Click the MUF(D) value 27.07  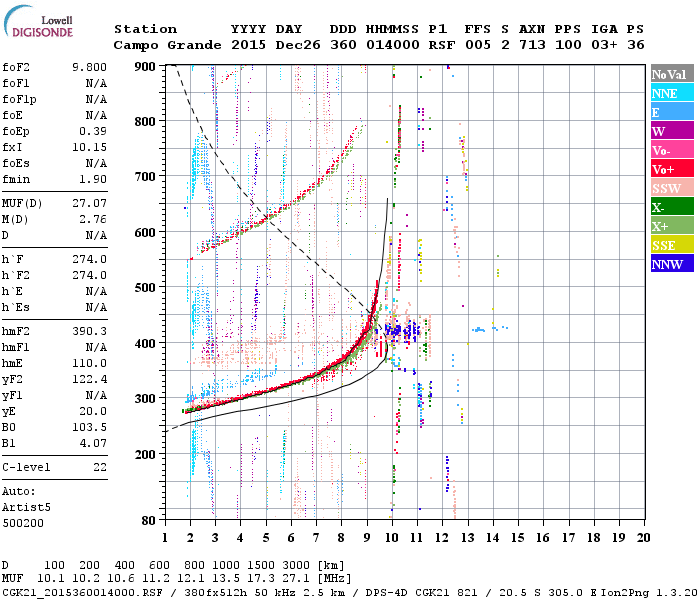pyautogui.click(x=89, y=204)
